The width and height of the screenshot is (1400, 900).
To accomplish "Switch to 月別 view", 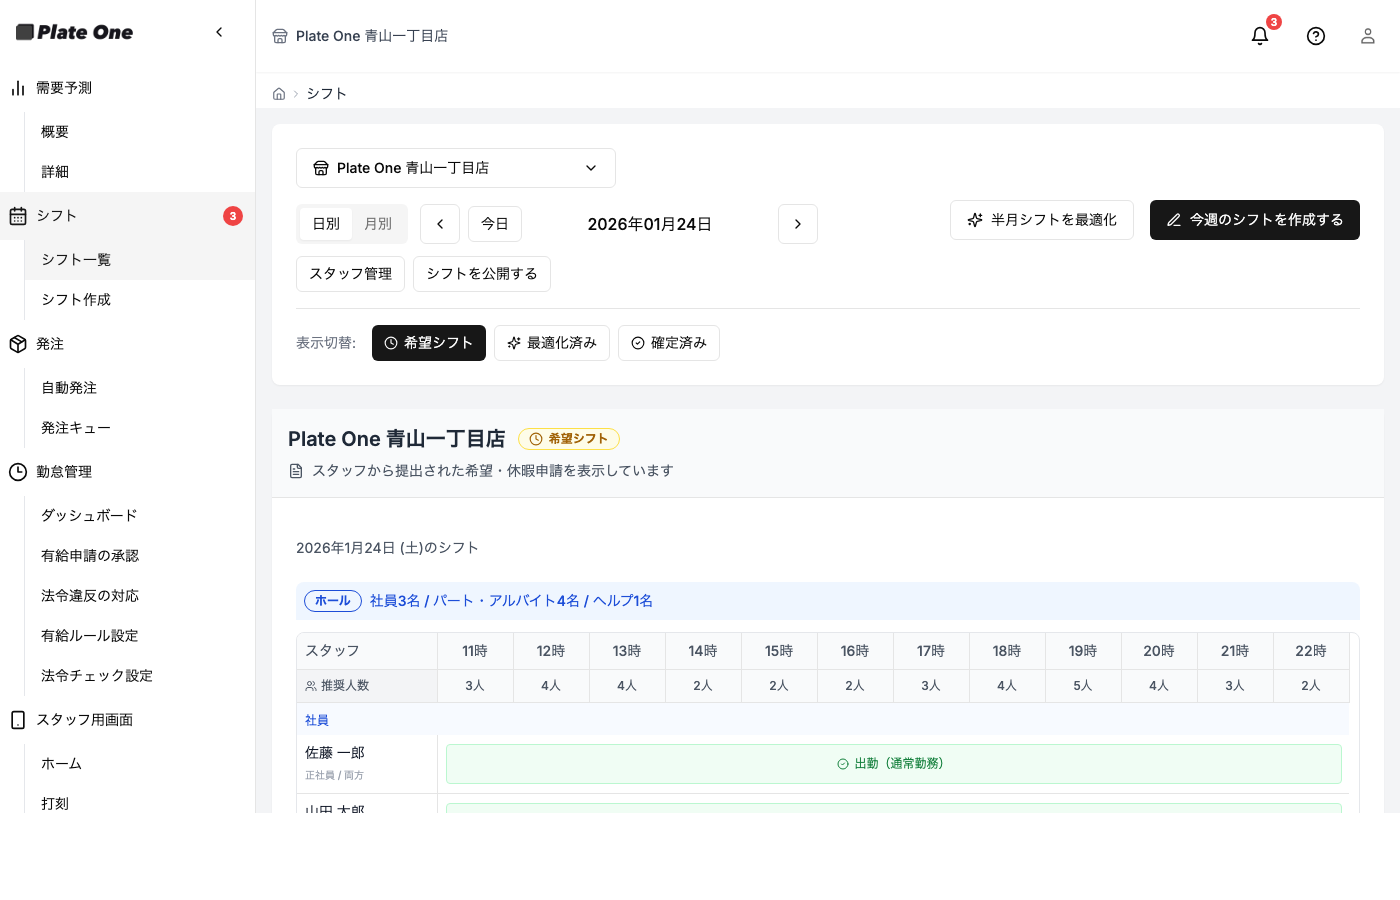I will point(378,224).
